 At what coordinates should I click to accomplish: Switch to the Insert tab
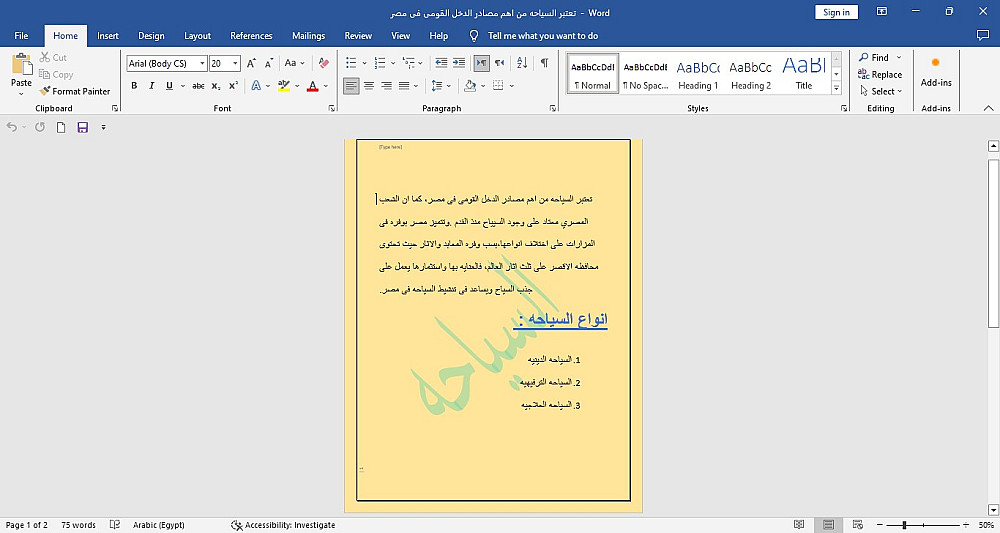[108, 36]
